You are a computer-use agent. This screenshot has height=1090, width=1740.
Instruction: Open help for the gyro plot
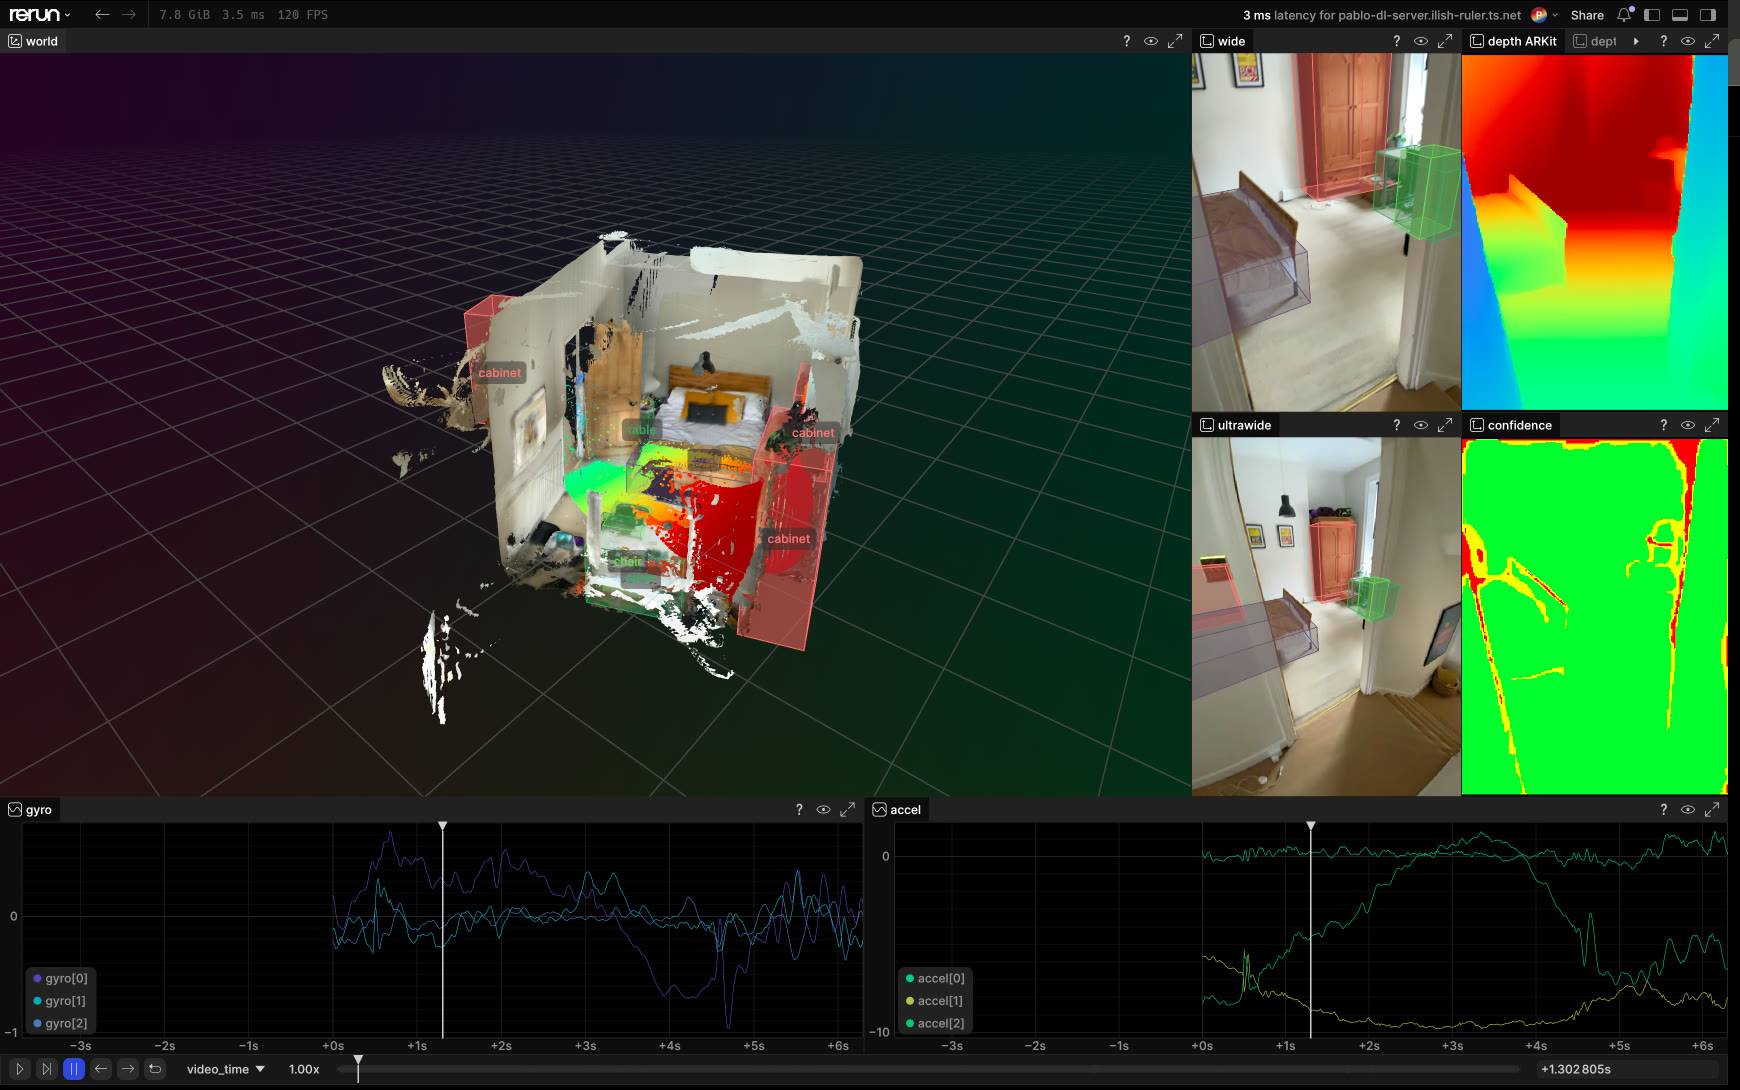(799, 810)
